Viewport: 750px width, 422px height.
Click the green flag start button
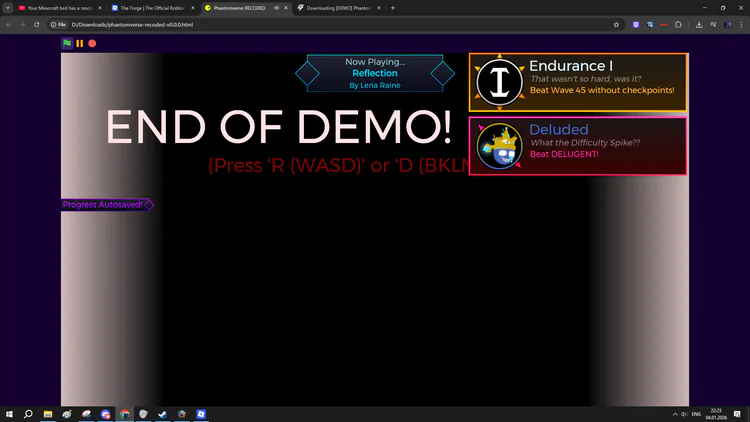point(67,43)
